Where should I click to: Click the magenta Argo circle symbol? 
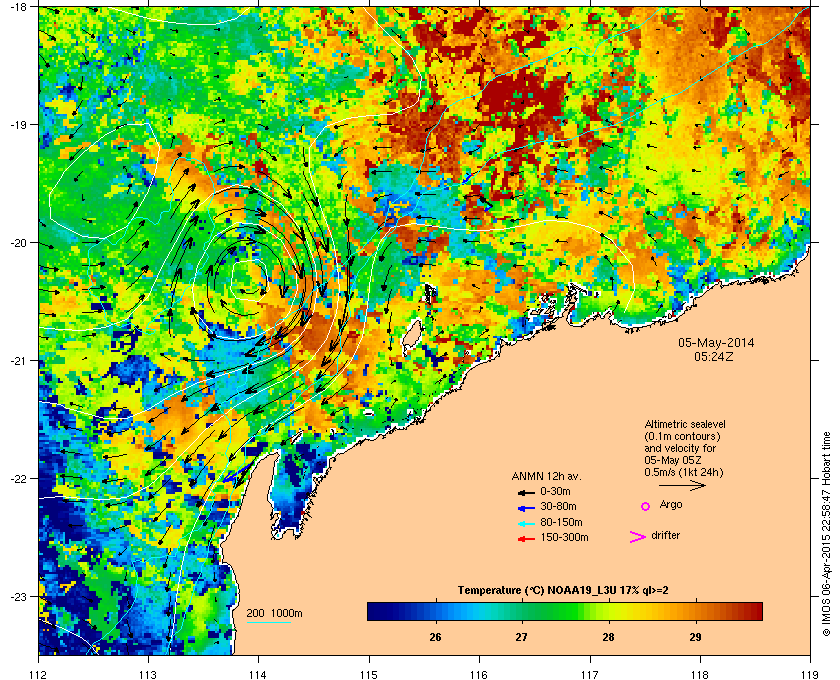[646, 506]
